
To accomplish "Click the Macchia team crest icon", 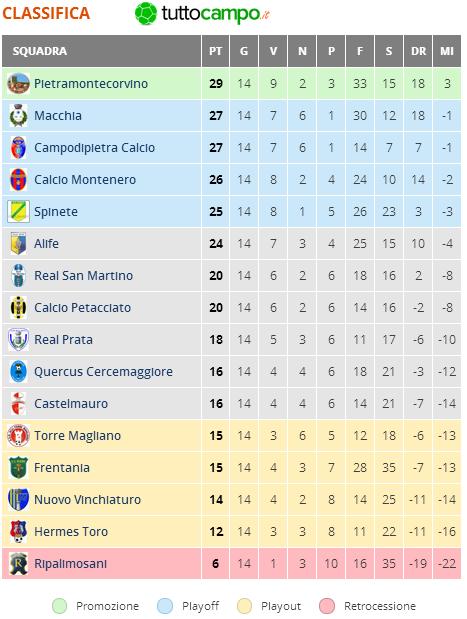I will pyautogui.click(x=18, y=115).
